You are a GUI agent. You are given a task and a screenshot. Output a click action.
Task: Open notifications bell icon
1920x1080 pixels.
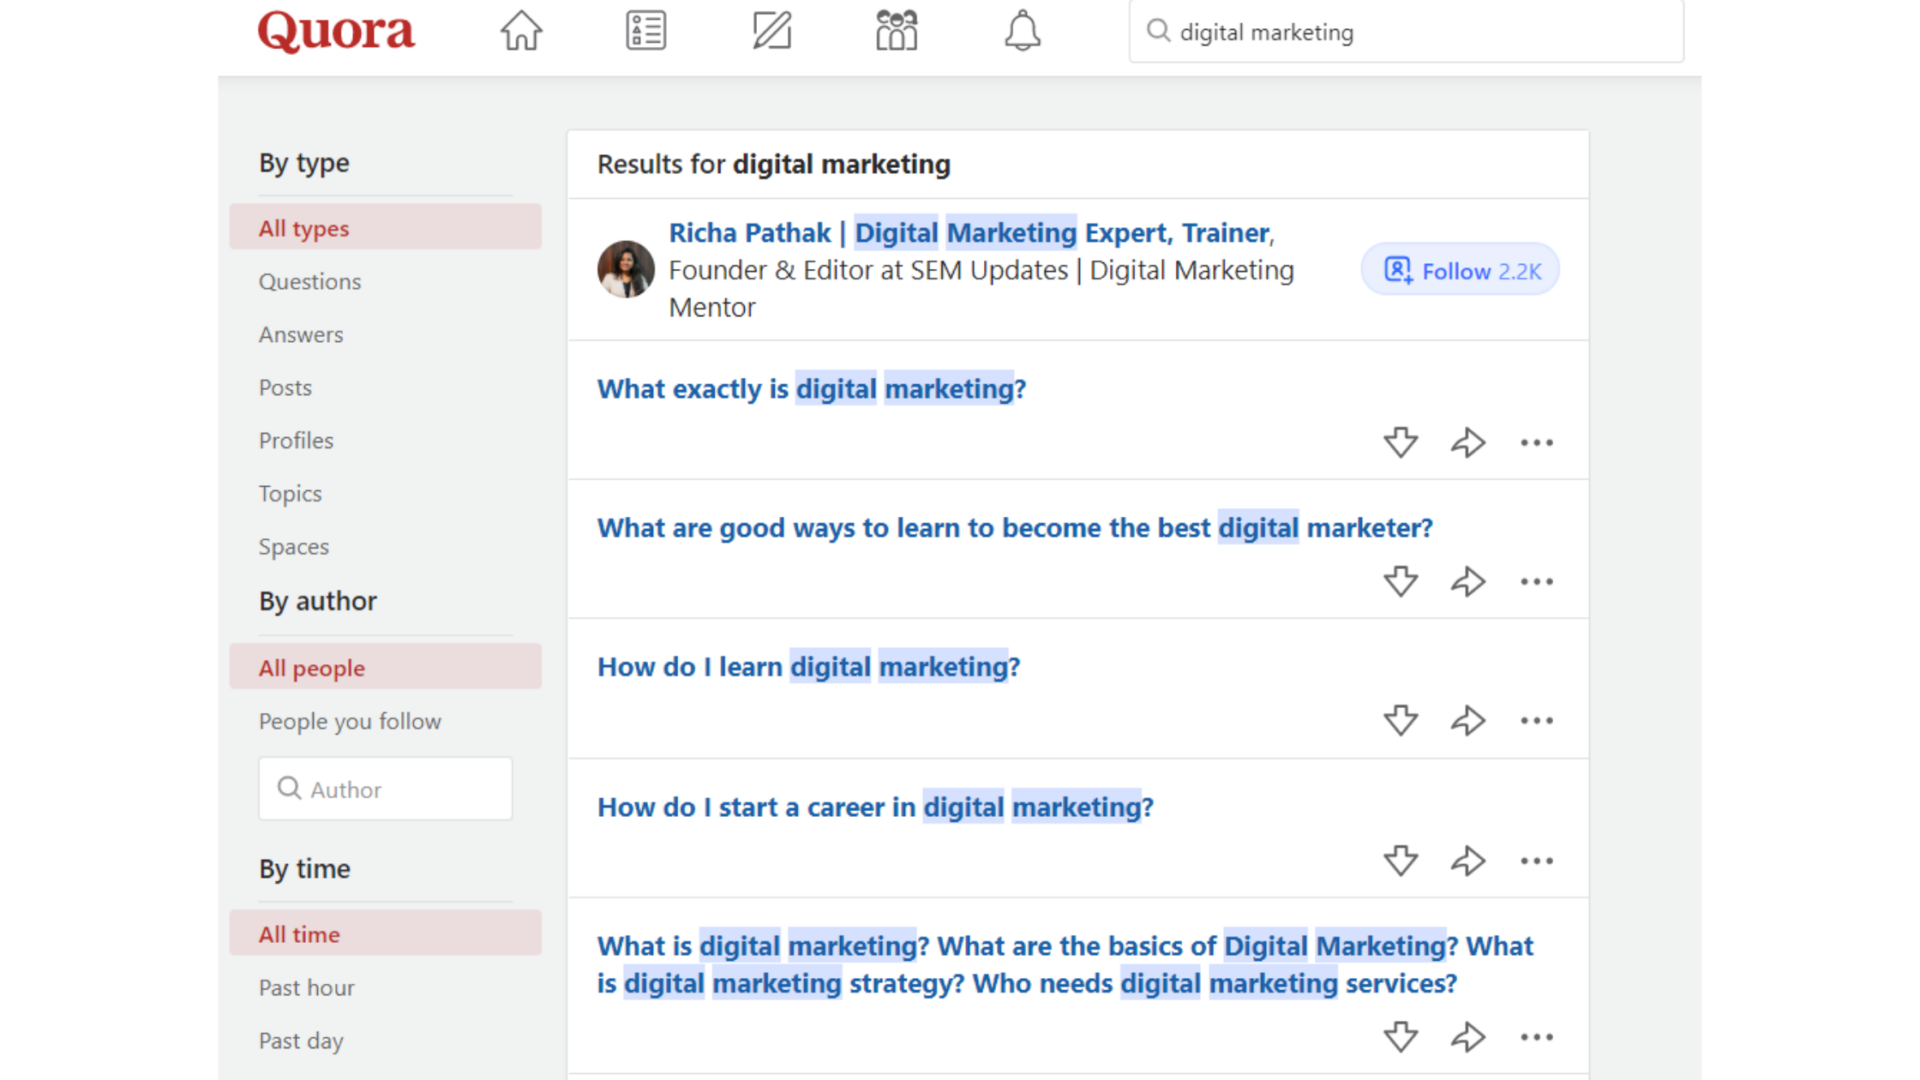1022,31
